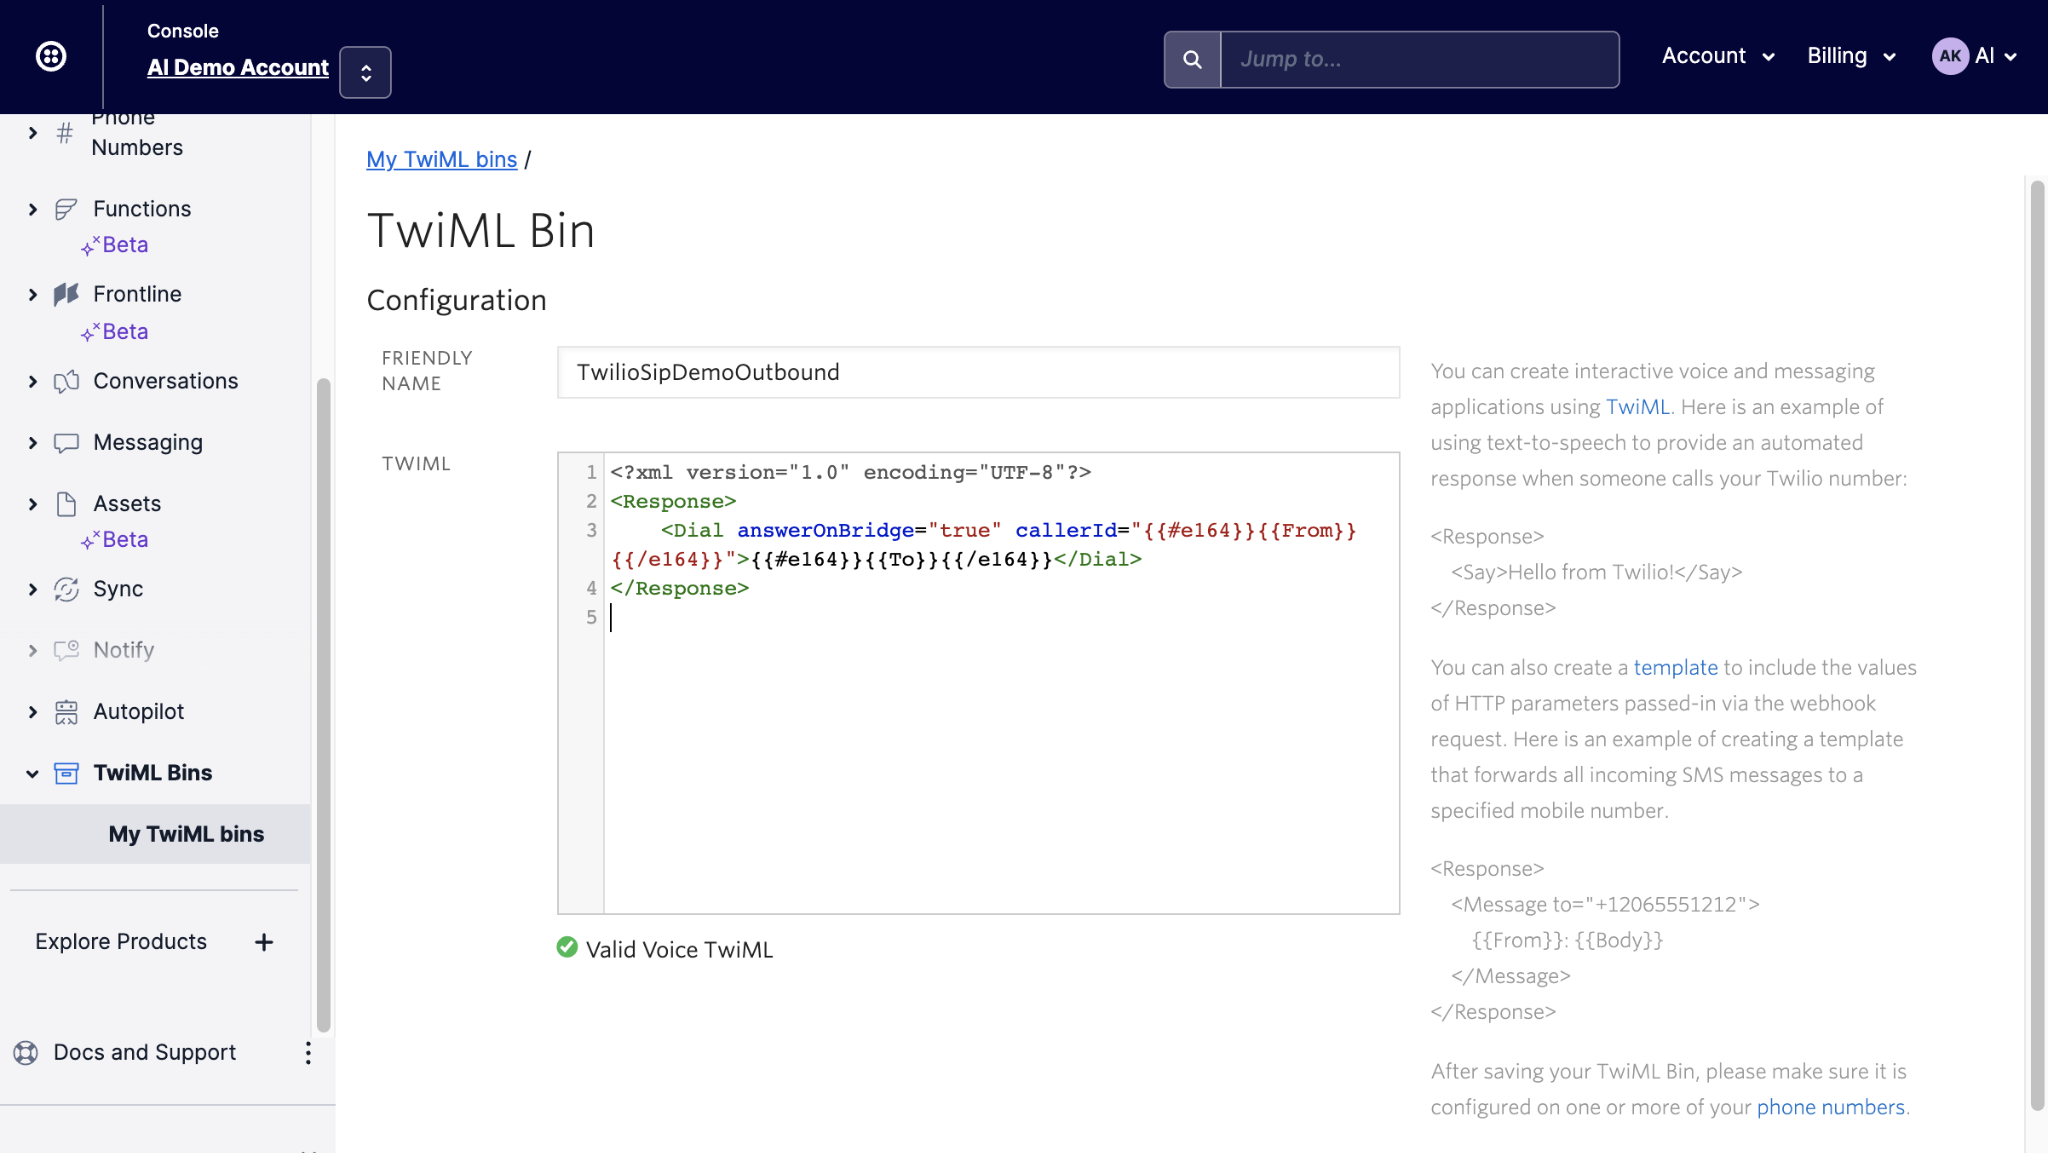Open Docs and Support

(144, 1052)
